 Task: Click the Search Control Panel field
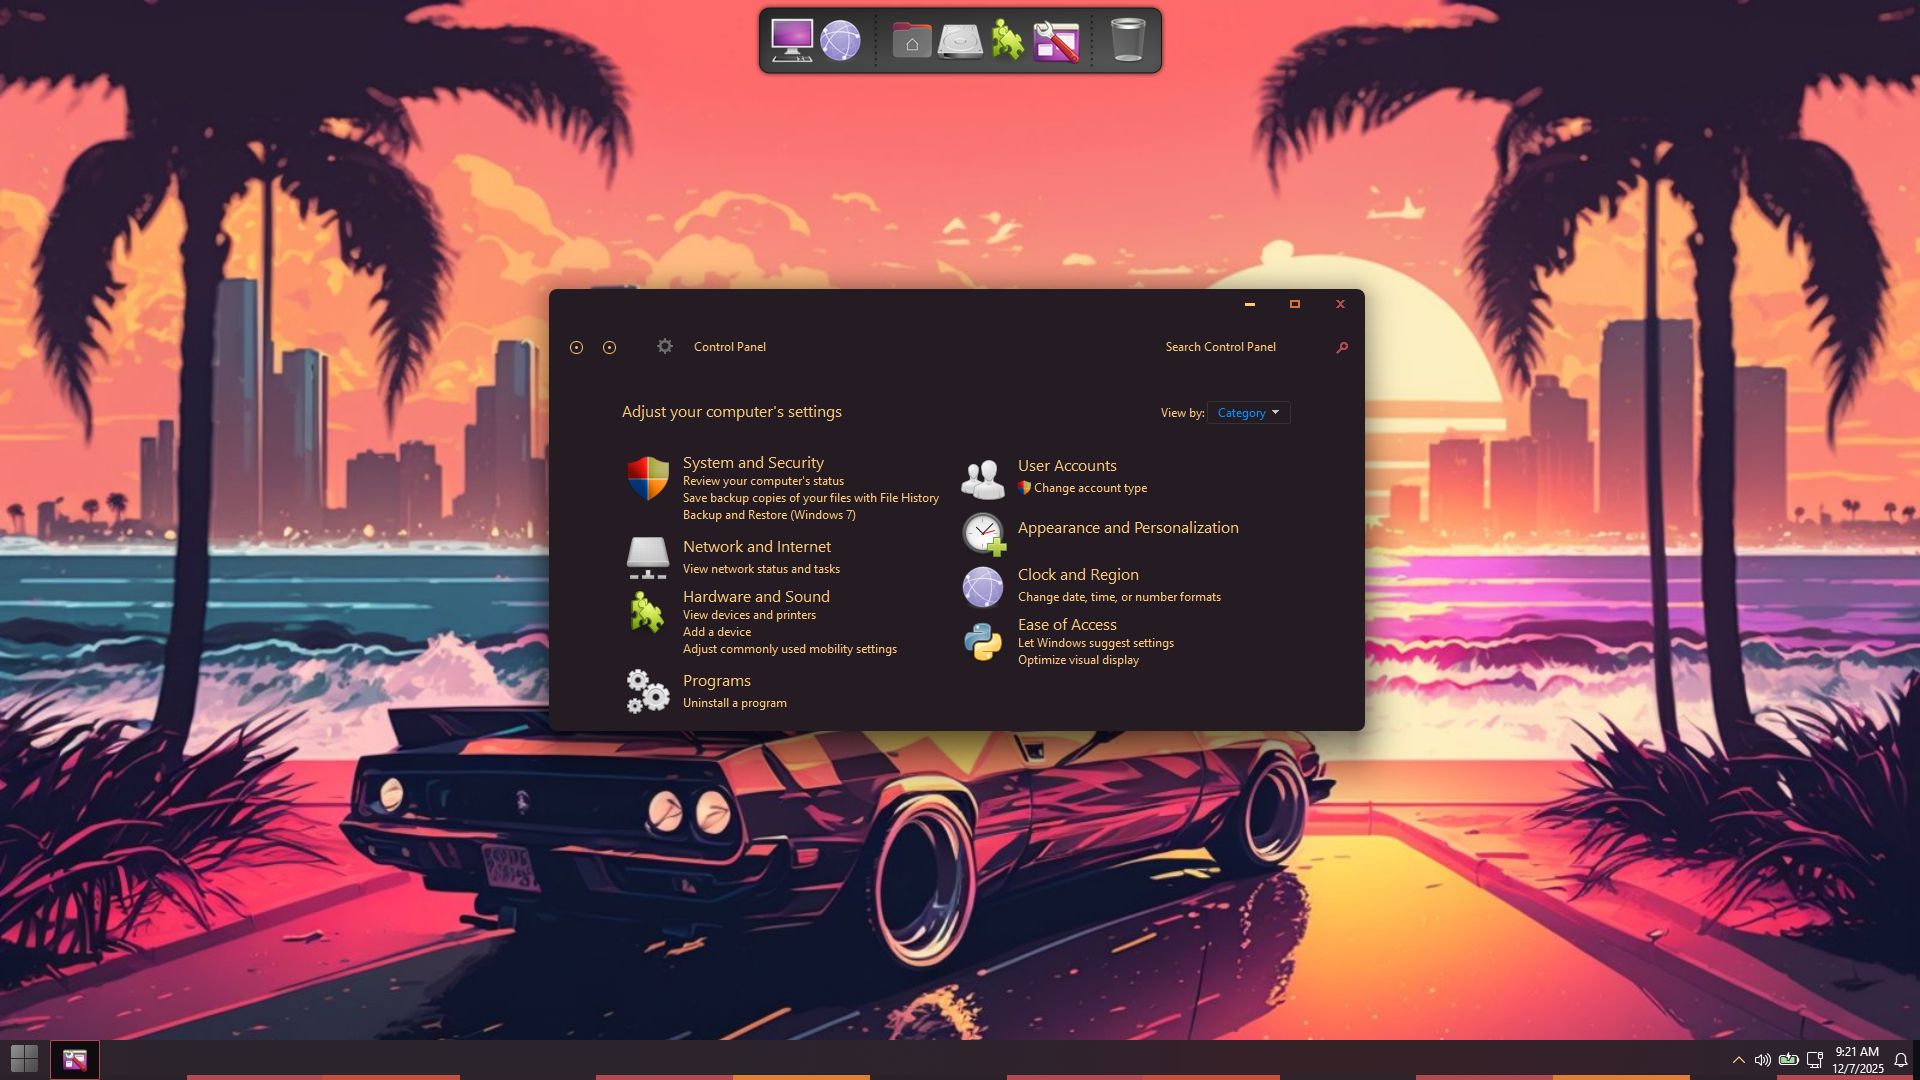(1240, 347)
